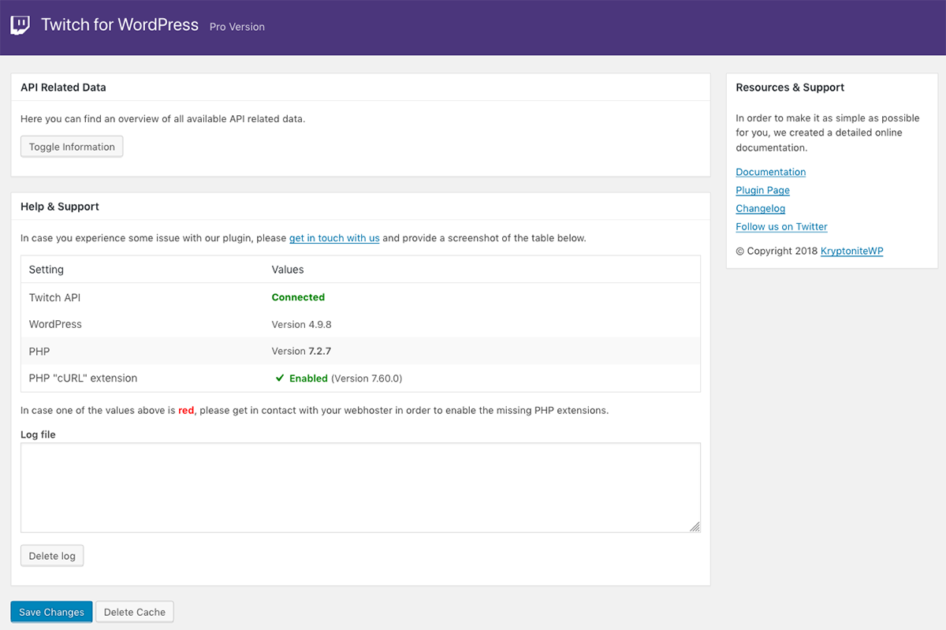Click the Toggle Information button
This screenshot has height=630, width=946.
[x=72, y=147]
